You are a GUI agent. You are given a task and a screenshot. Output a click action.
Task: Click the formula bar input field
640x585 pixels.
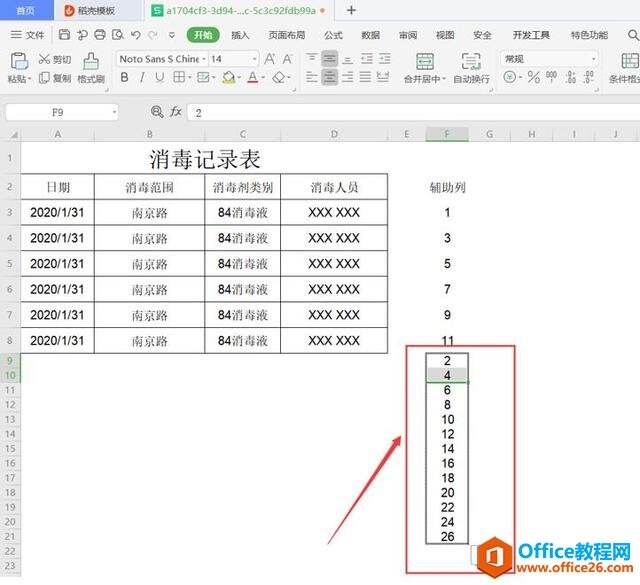[x=413, y=113]
